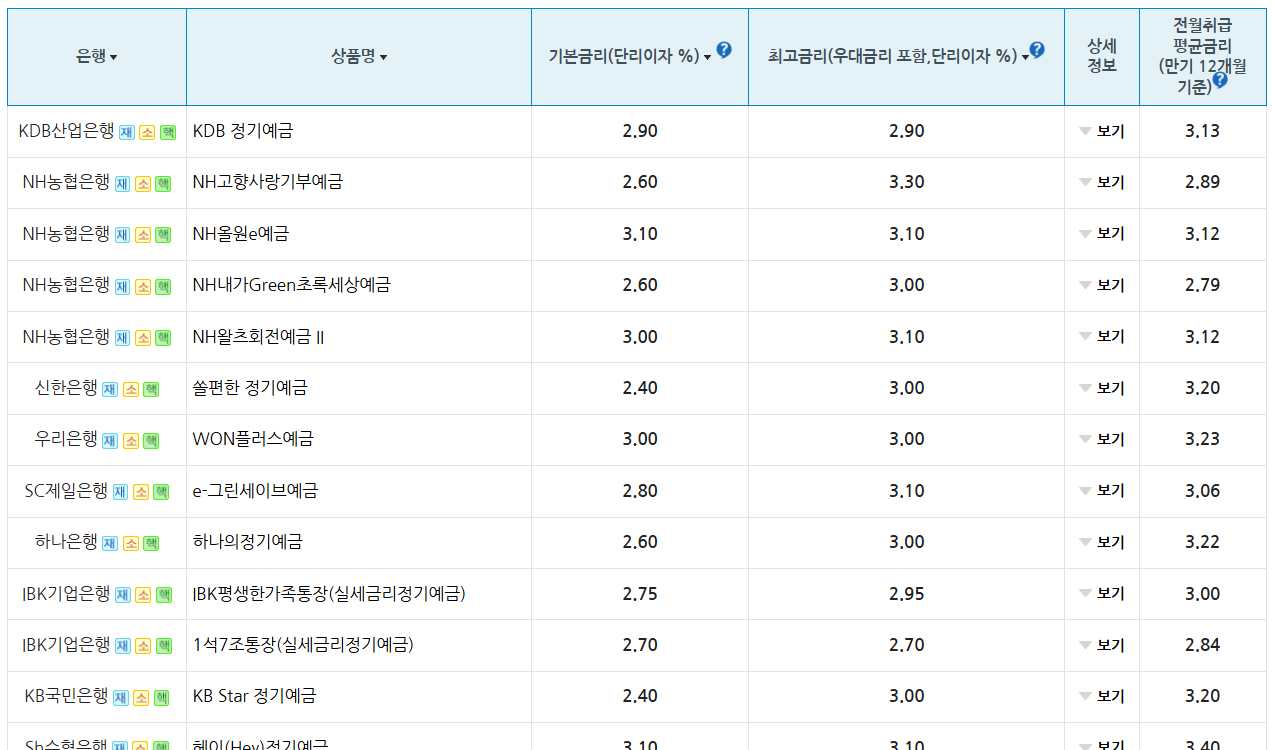
Task: Expand 보기 for 1석7조통장
Action: tap(1102, 645)
